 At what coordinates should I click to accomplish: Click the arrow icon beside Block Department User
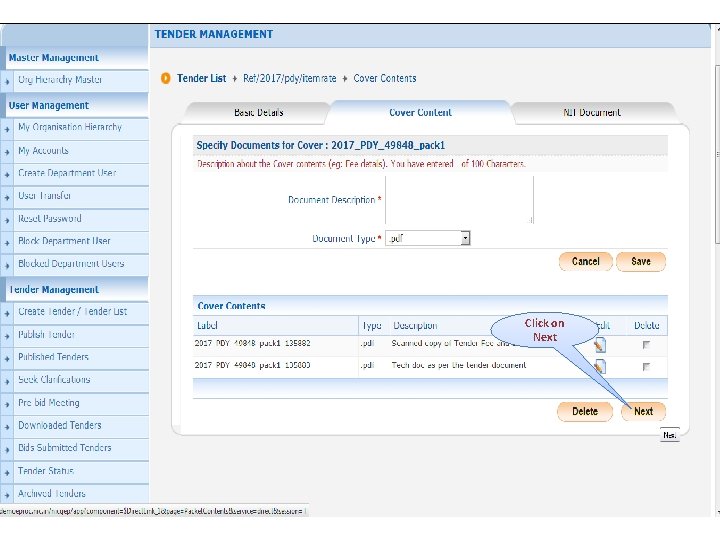pyautogui.click(x=7, y=243)
